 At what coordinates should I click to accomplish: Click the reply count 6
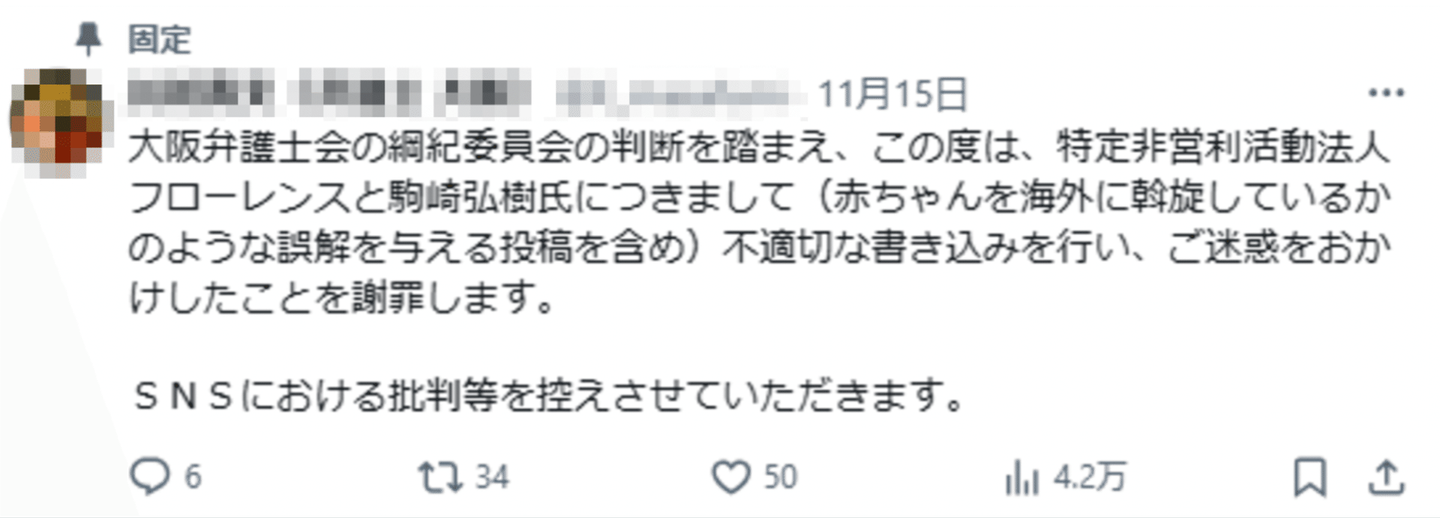(192, 478)
